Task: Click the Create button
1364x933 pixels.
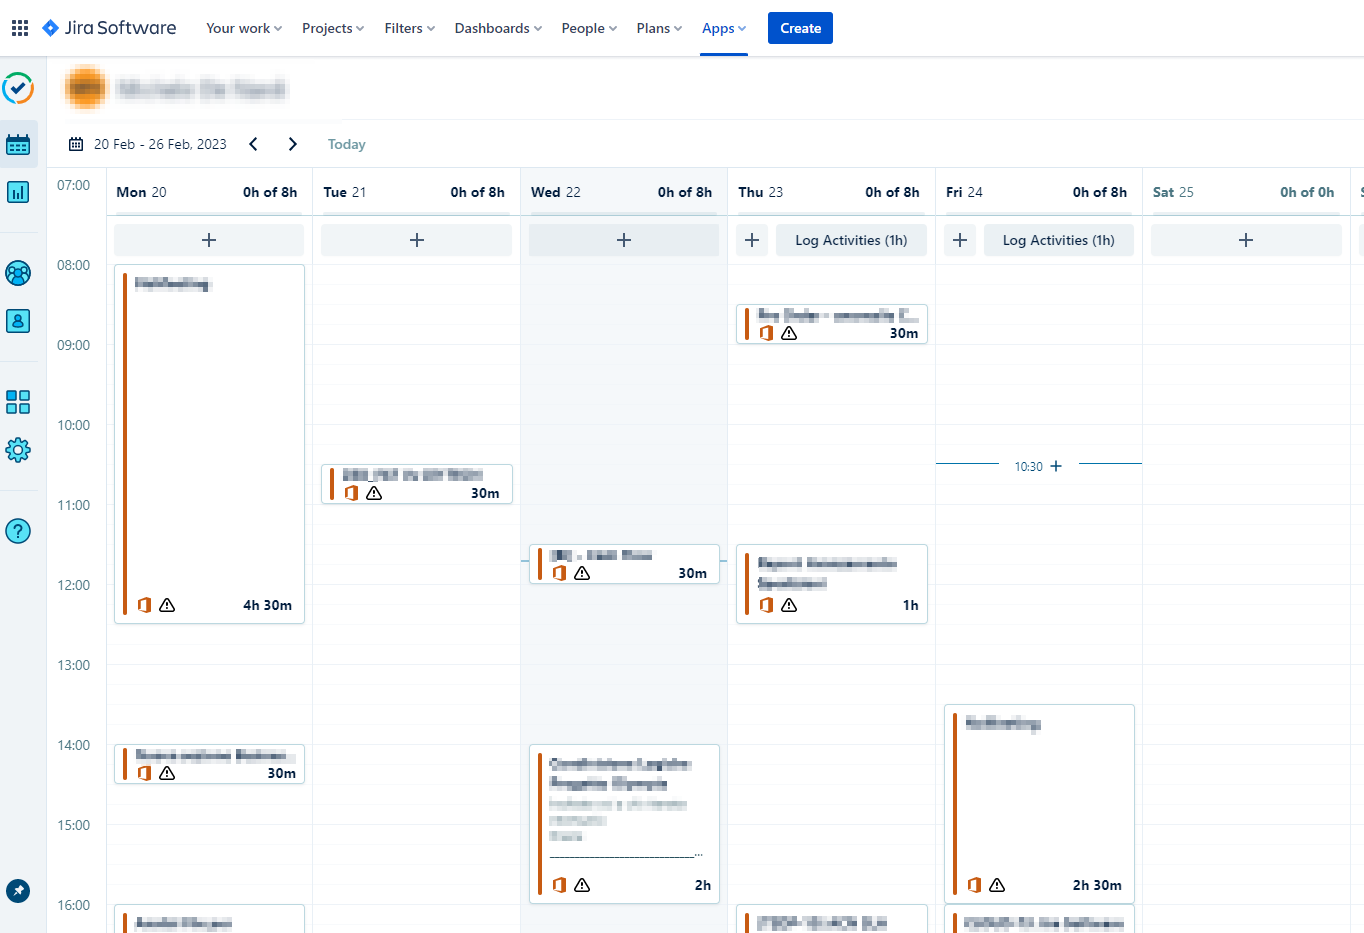Action: tap(800, 28)
